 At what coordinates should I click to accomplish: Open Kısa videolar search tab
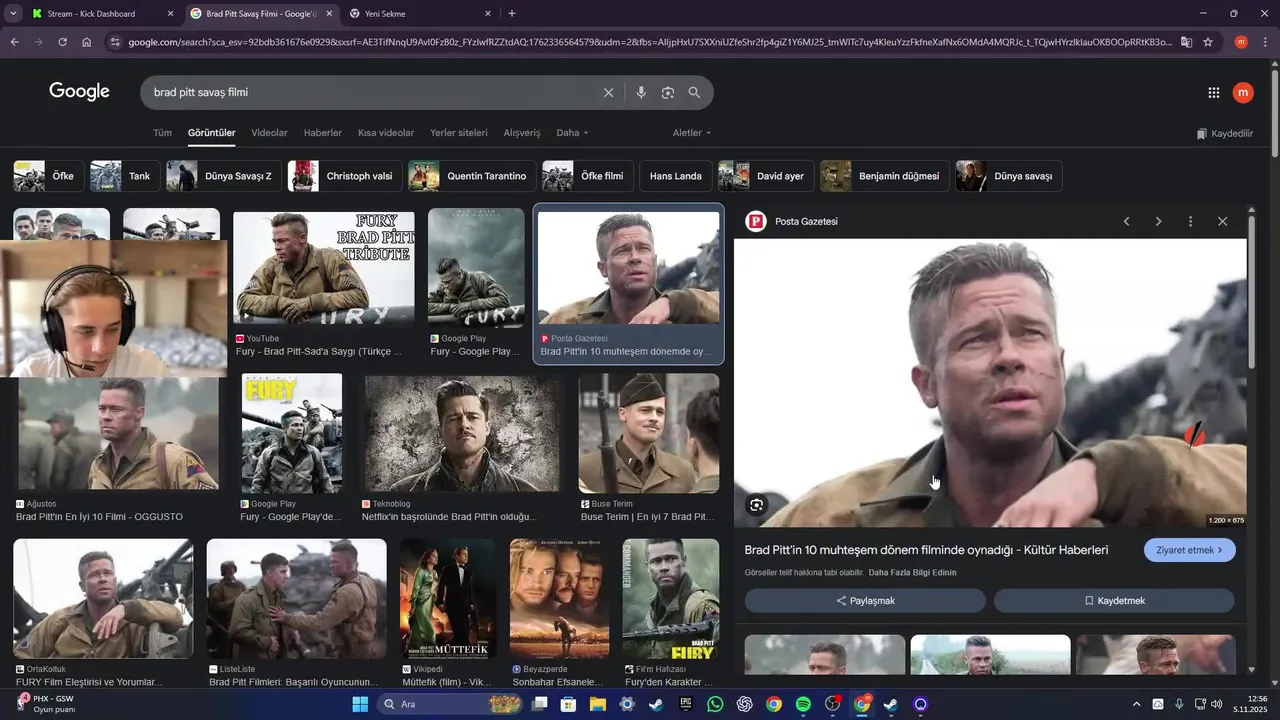coord(386,133)
